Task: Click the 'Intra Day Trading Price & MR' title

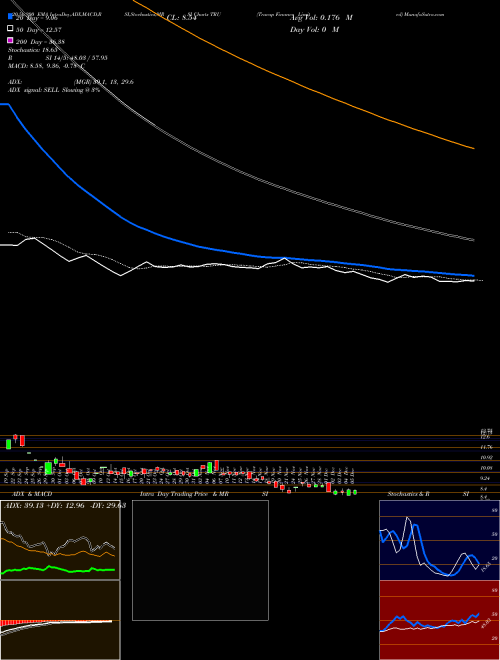Action: 184,494
